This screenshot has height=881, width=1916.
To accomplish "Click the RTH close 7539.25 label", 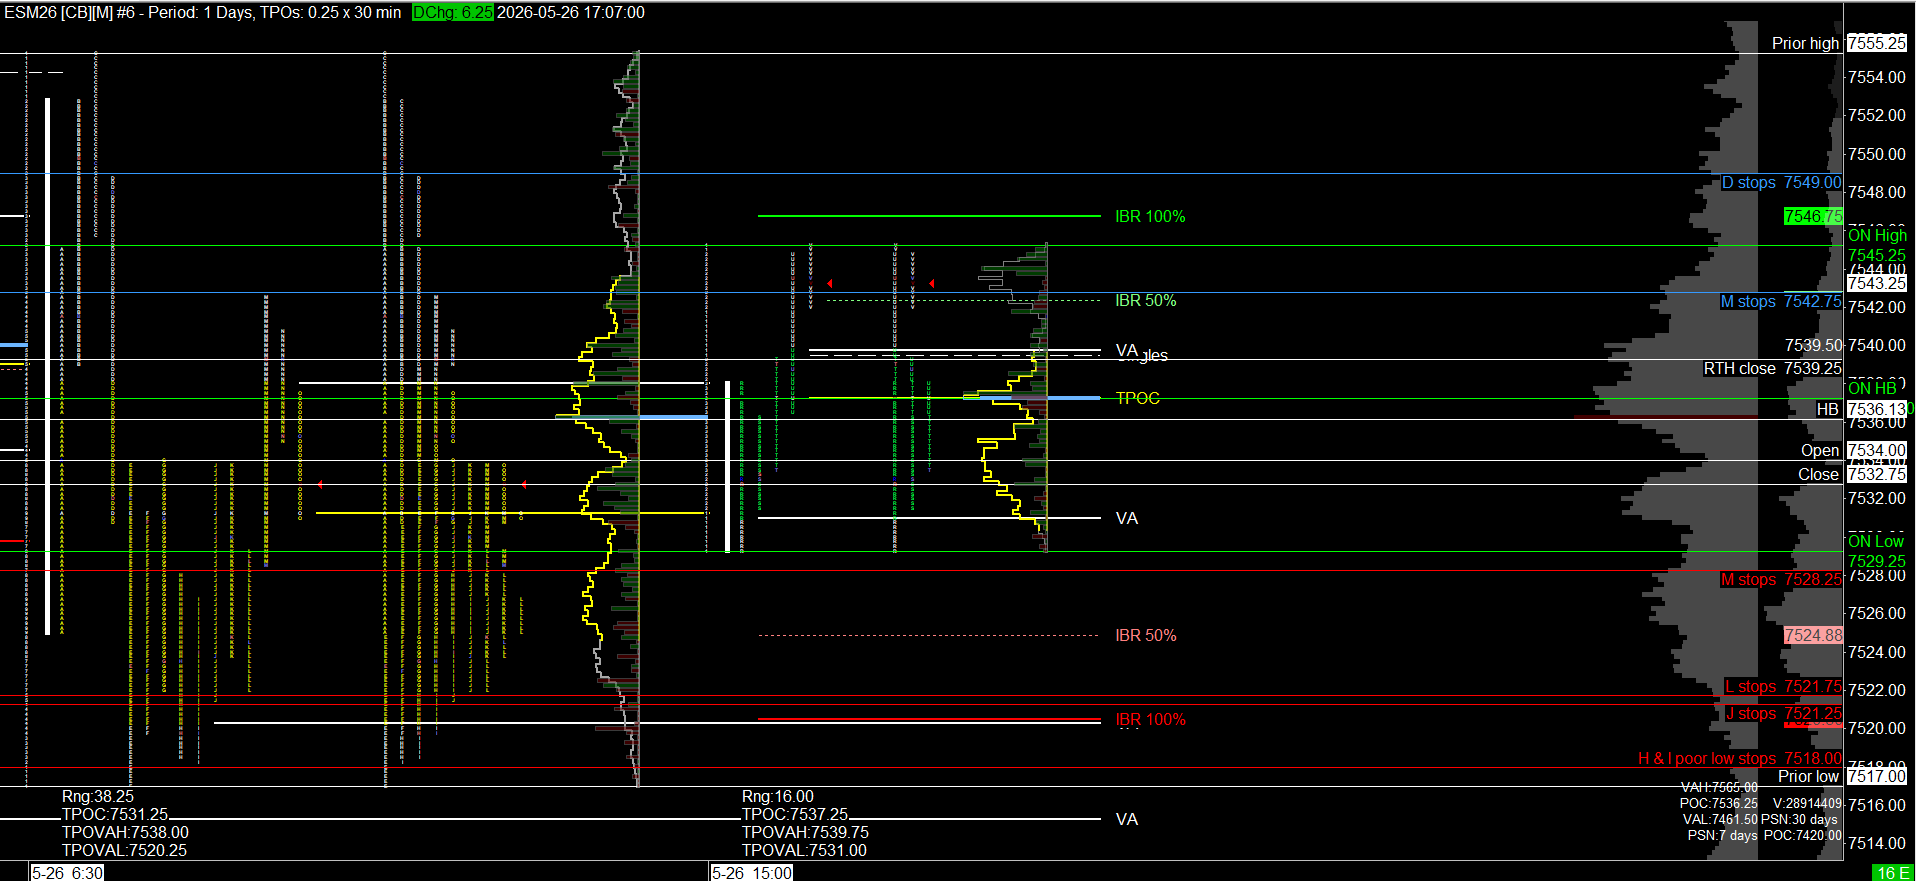I will click(x=1772, y=368).
